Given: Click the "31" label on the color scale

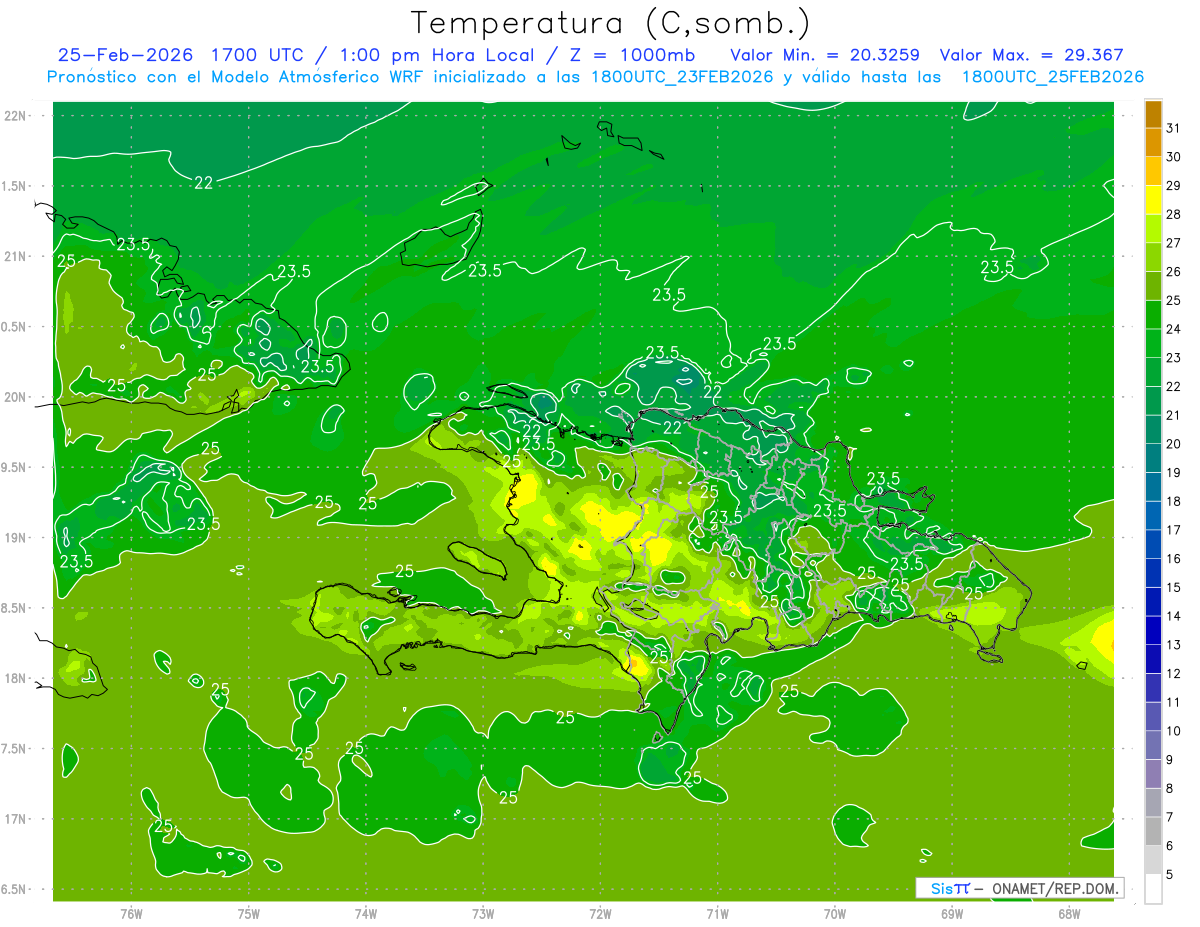Looking at the screenshot, I should coord(1174,128).
